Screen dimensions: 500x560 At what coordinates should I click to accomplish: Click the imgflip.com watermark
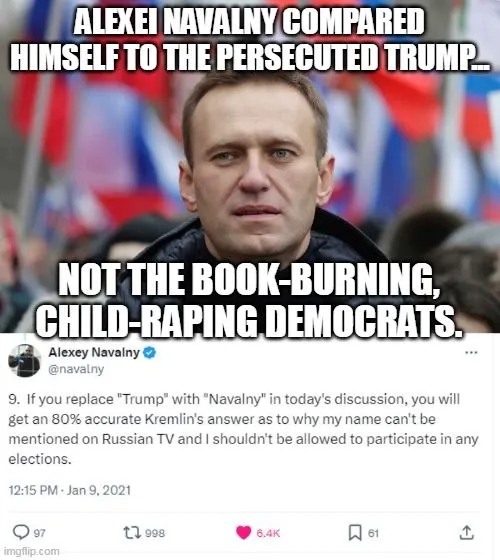pos(31,551)
